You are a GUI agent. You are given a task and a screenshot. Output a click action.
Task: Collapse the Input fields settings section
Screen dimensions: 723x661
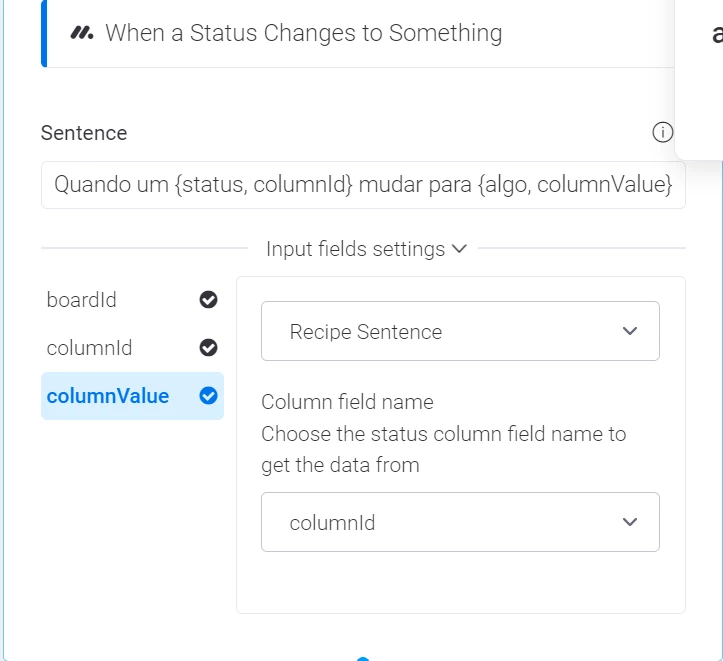click(x=367, y=249)
